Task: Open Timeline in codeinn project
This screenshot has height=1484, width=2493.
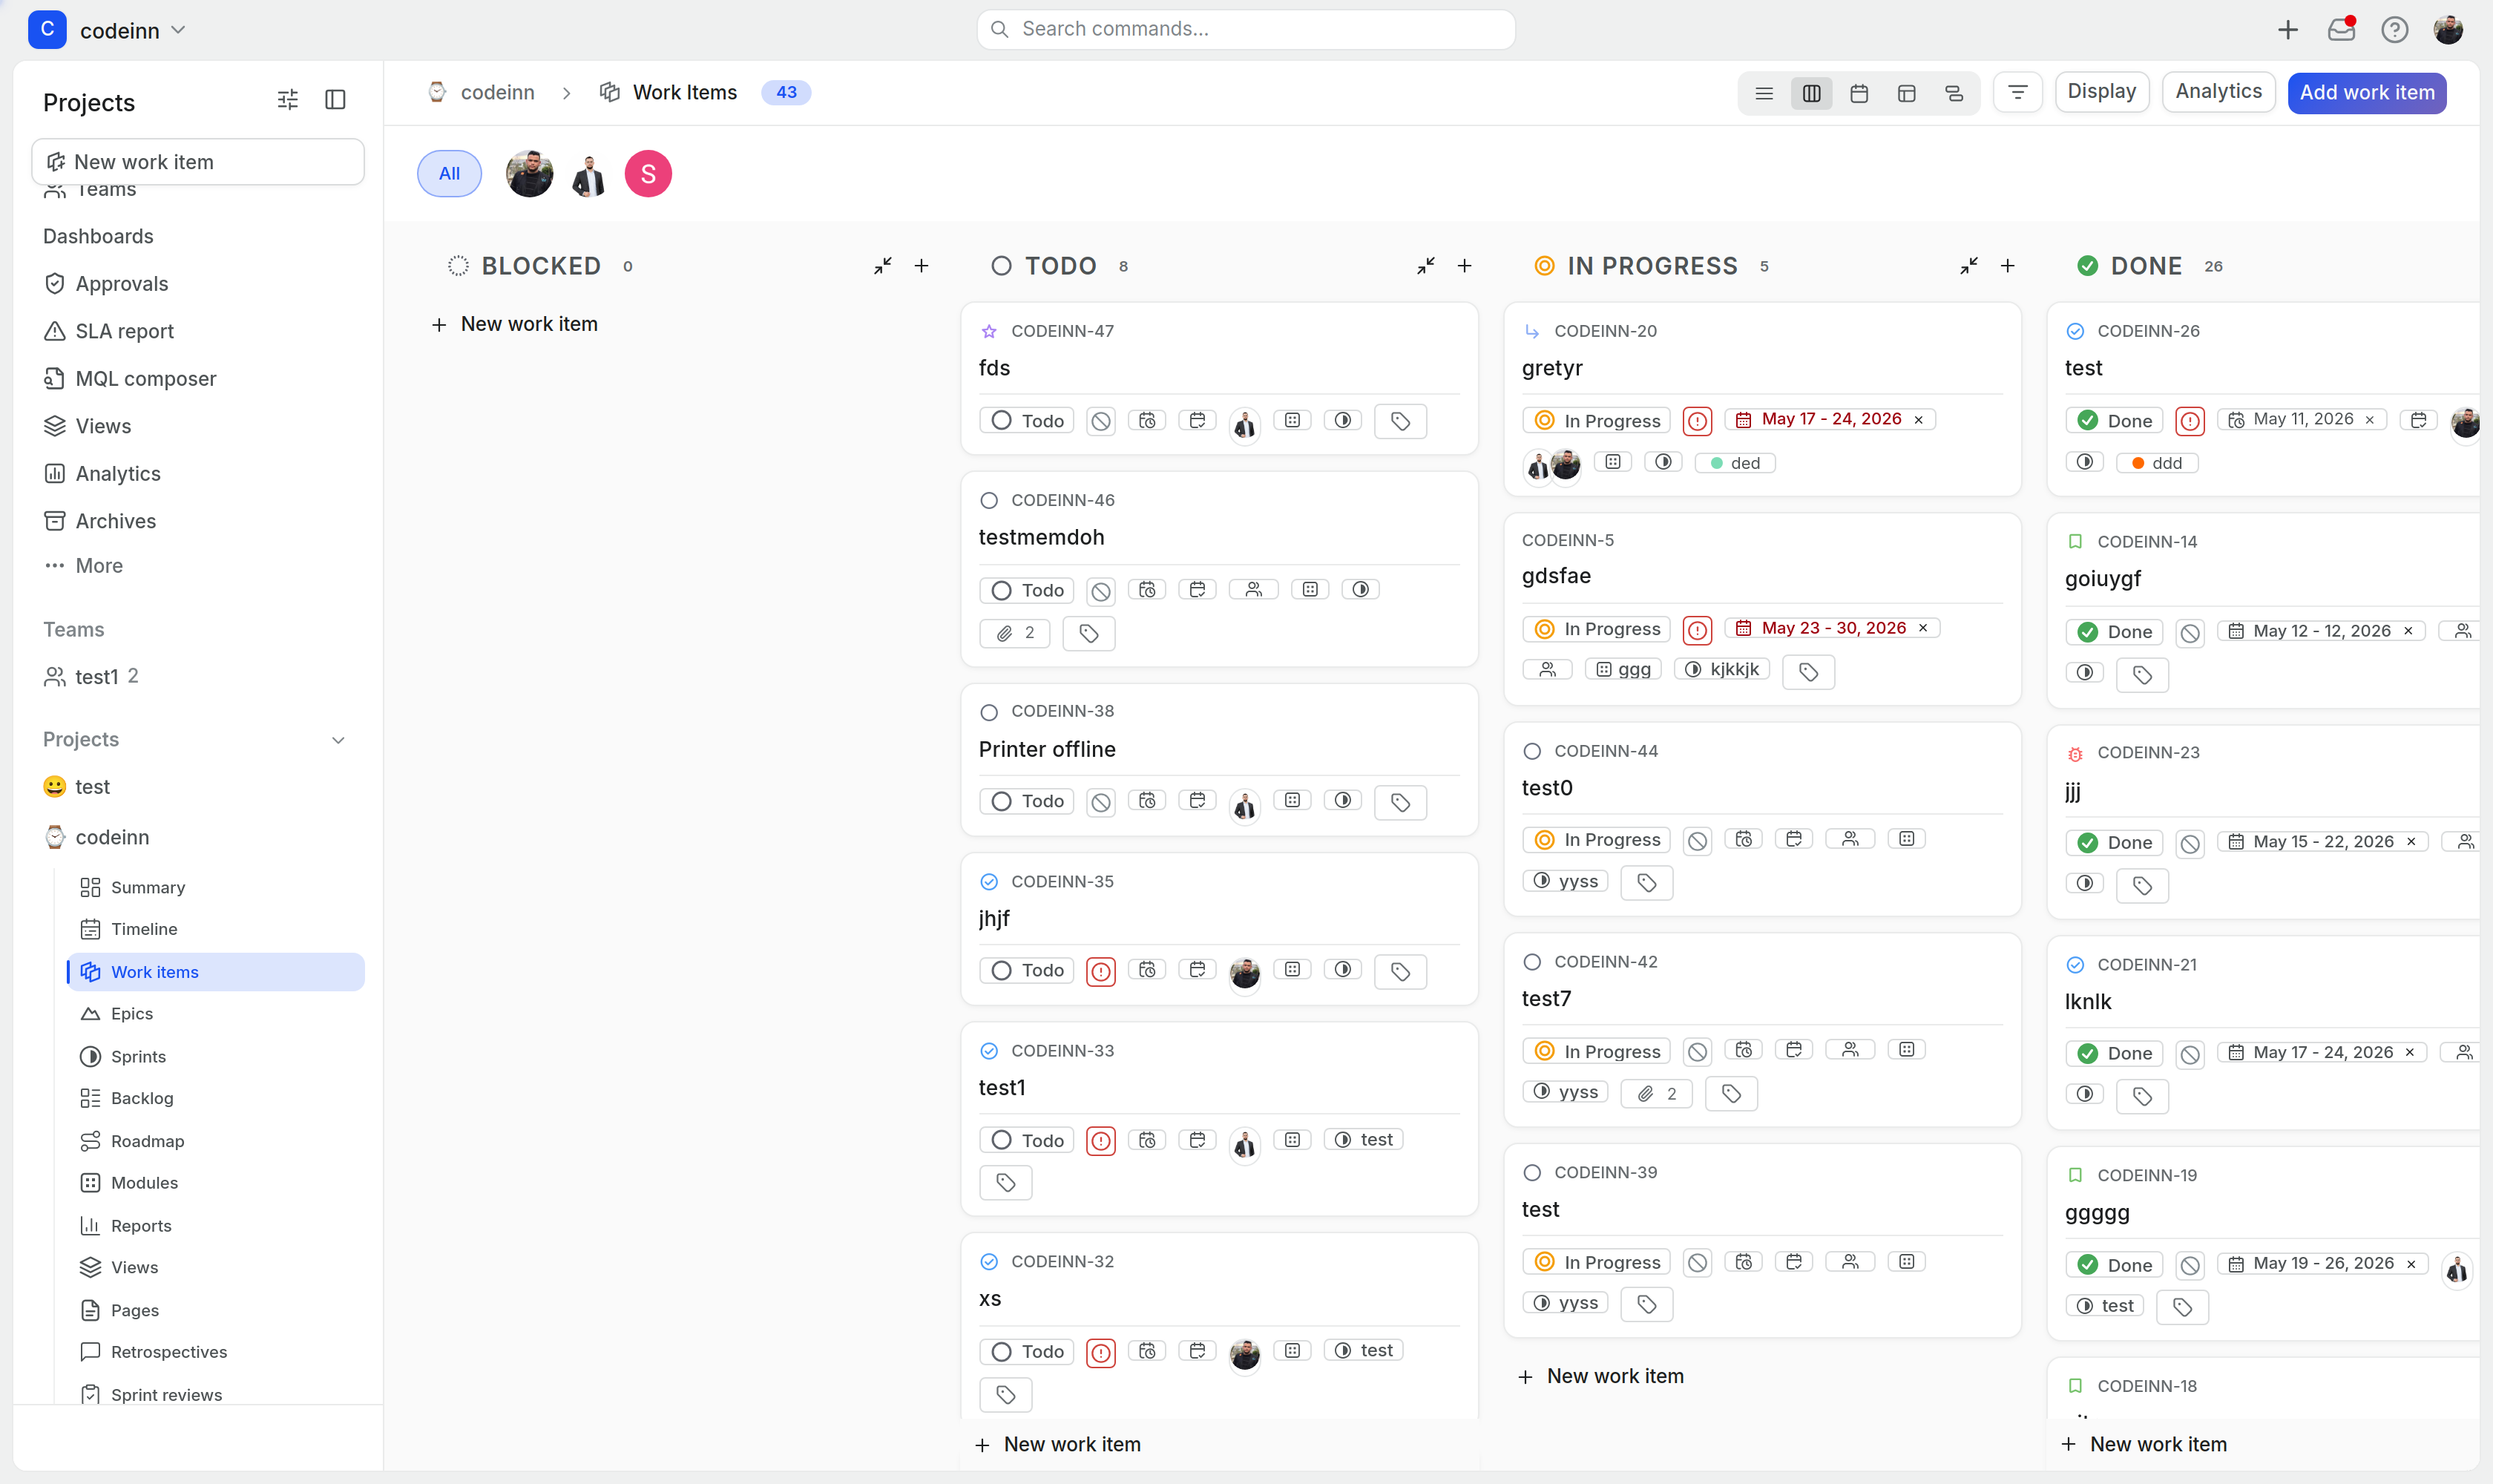Action: [x=144, y=930]
